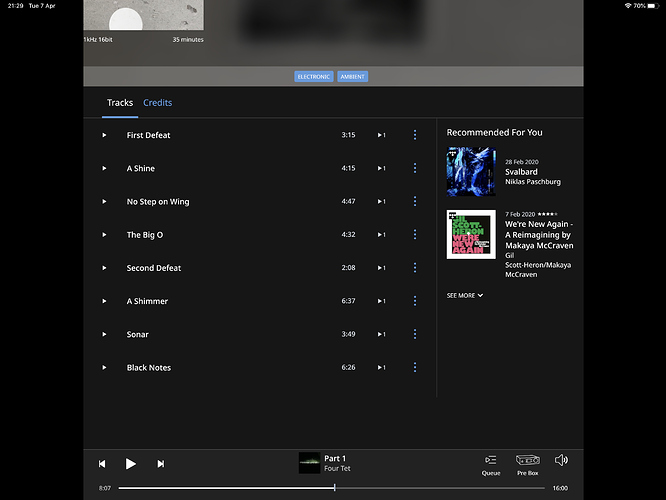Image resolution: width=666 pixels, height=500 pixels.
Task: Open the Svalbard album title
Action: 521,172
